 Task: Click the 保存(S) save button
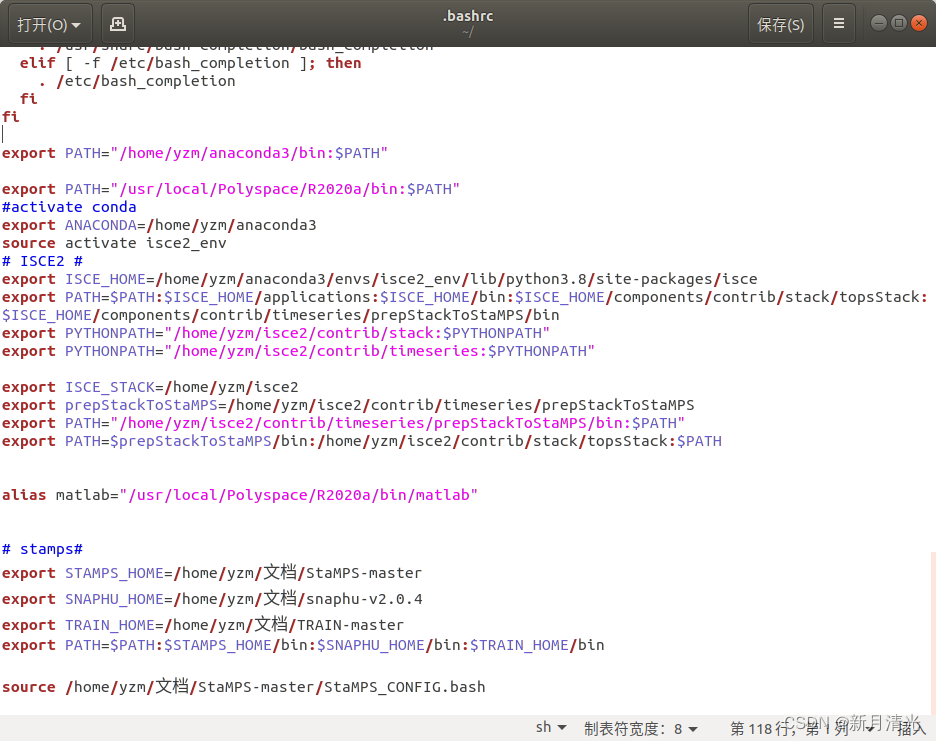(781, 23)
